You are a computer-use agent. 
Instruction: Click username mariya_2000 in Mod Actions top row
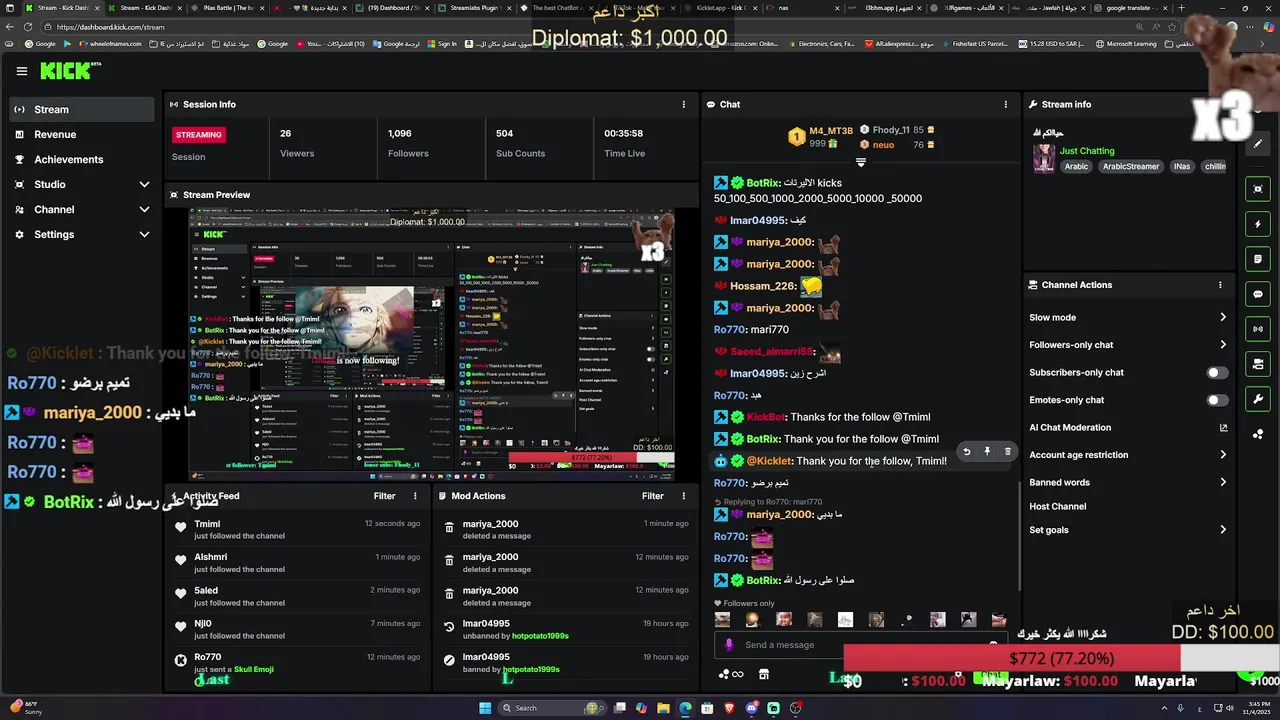tap(490, 524)
